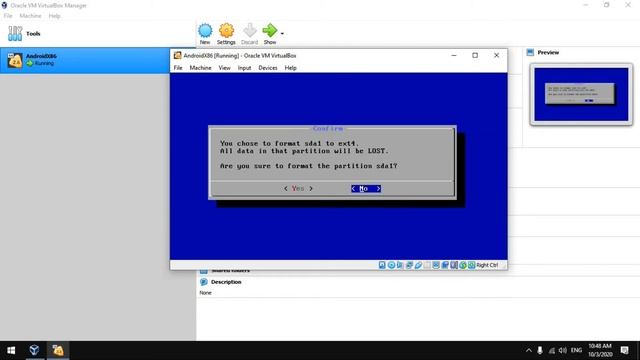Open Machine menu in VirtualBox Manager
Screen dimensions: 640x360
tap(30, 16)
